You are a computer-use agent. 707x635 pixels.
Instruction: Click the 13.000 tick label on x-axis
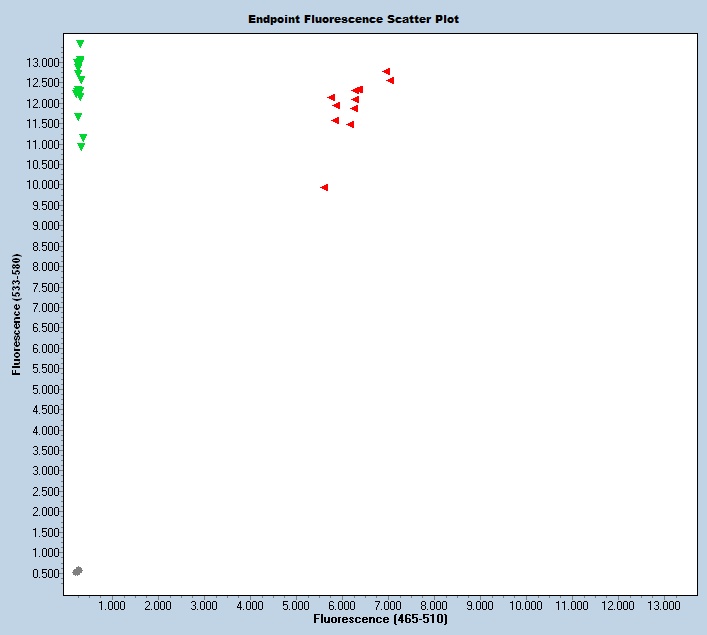[664, 605]
